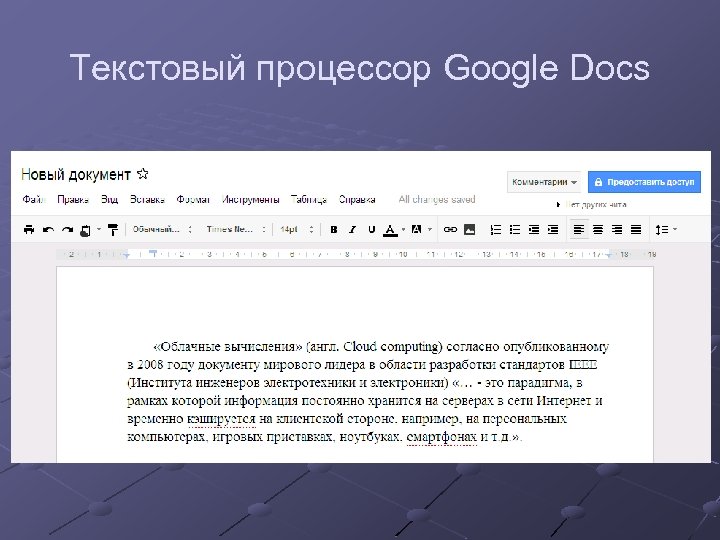720x540 pixels.
Task: Toggle underline formatting
Action: (x=371, y=230)
